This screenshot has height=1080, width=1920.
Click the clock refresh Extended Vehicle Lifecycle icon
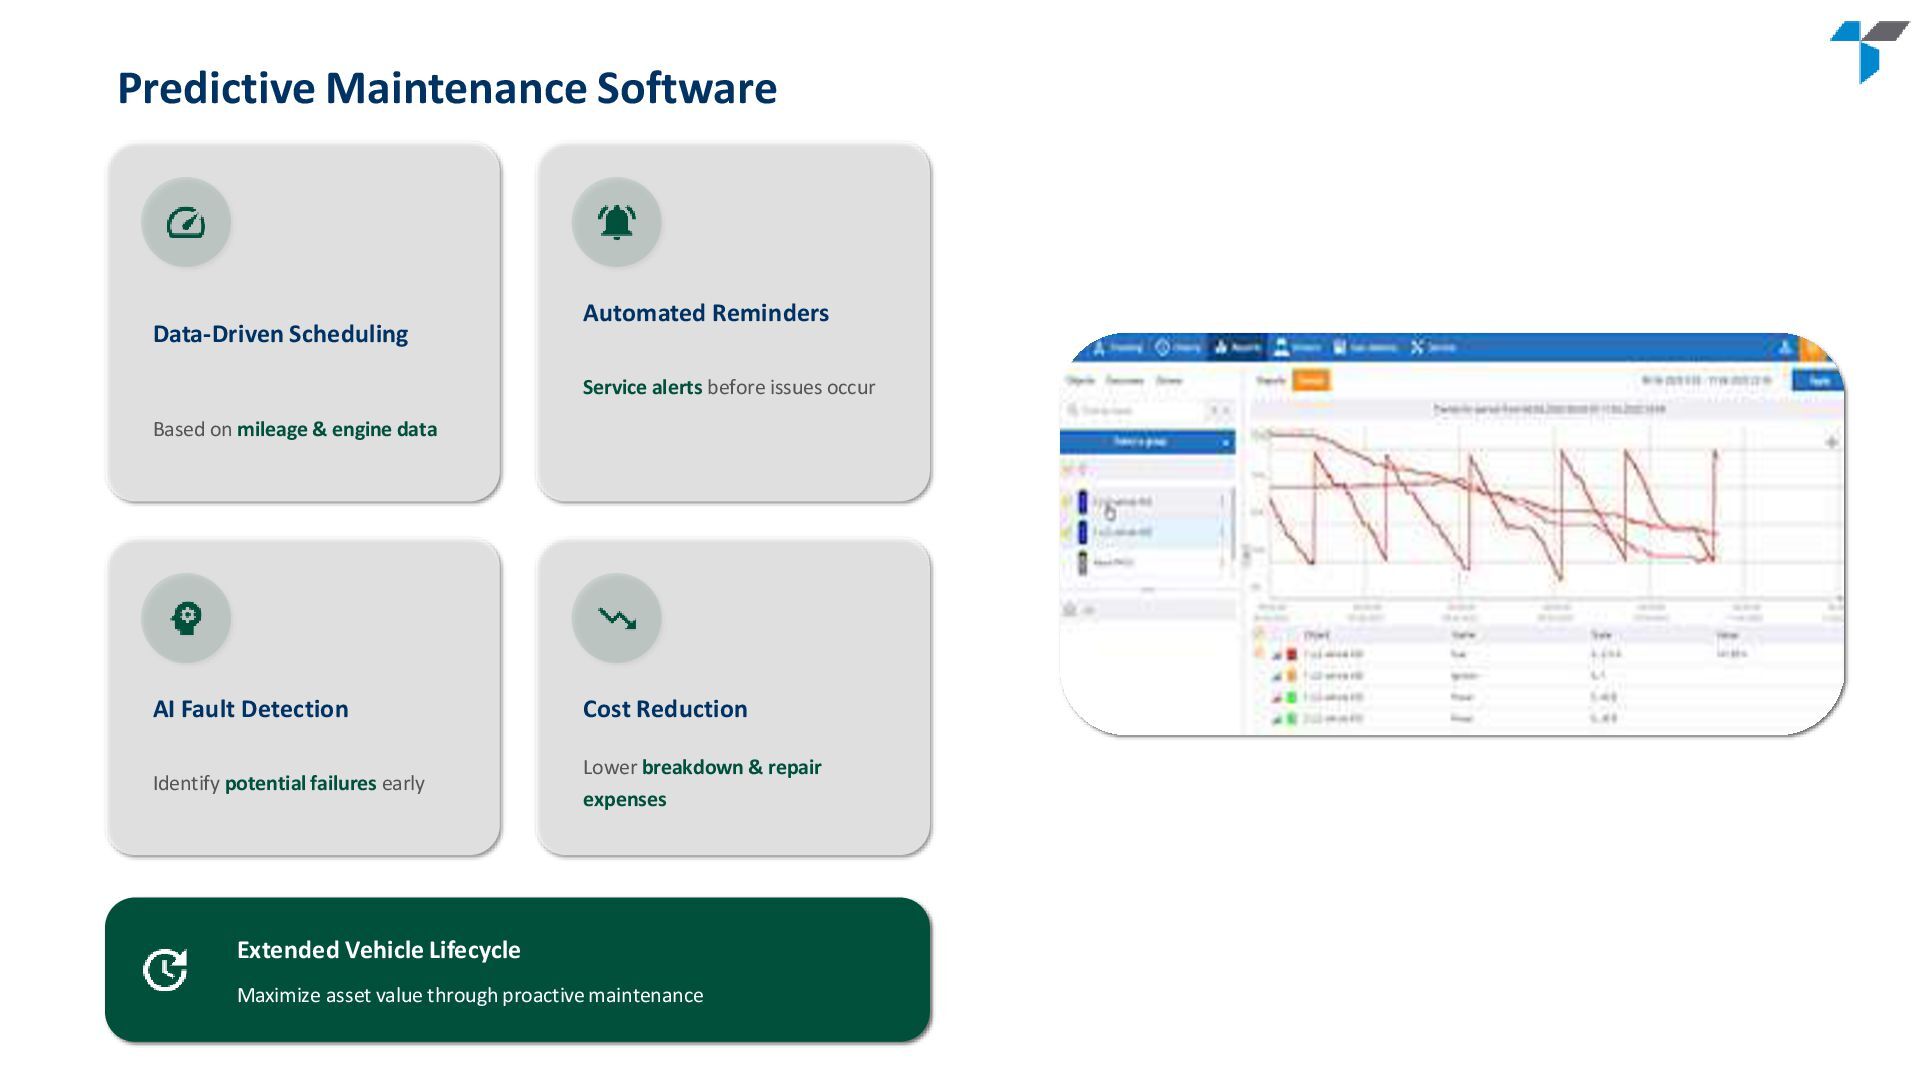pyautogui.click(x=165, y=970)
